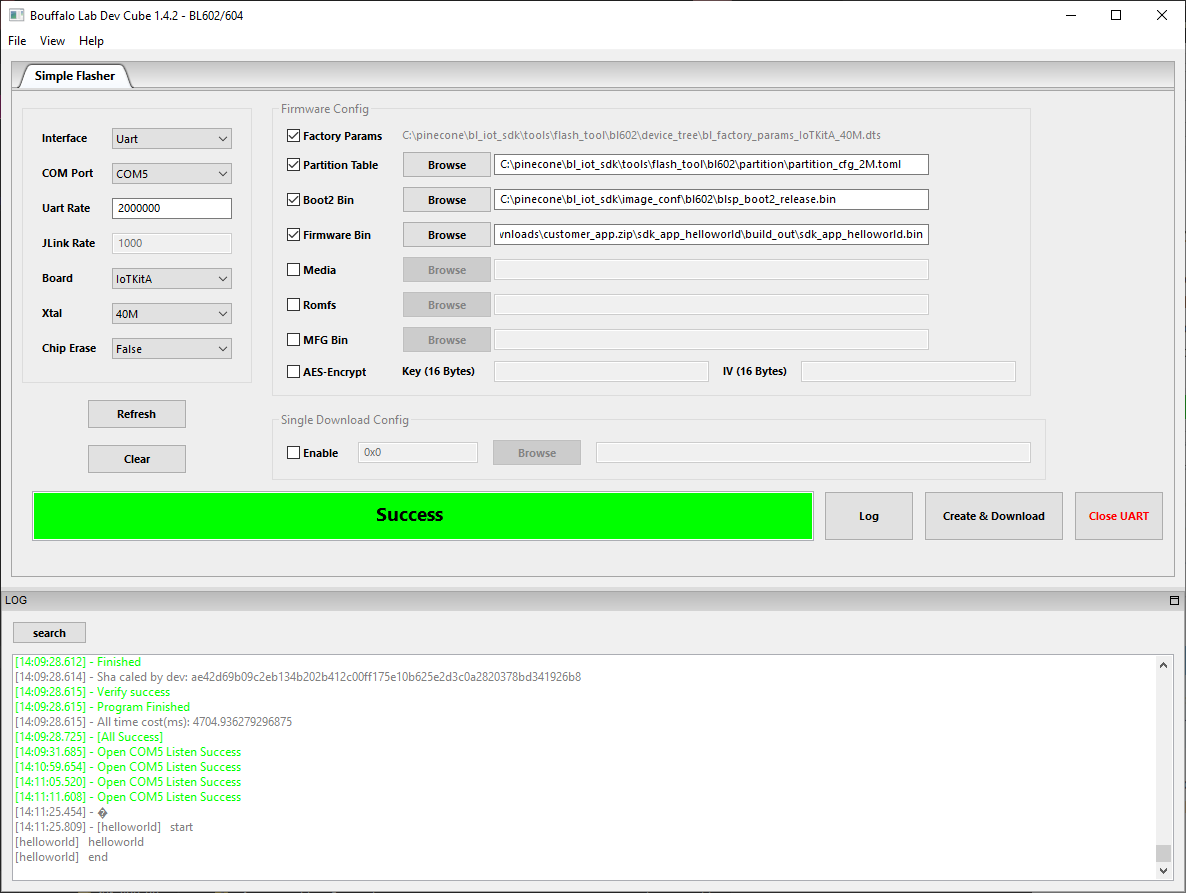Open the Chip Erase dropdown
The height and width of the screenshot is (893, 1186).
tap(172, 349)
